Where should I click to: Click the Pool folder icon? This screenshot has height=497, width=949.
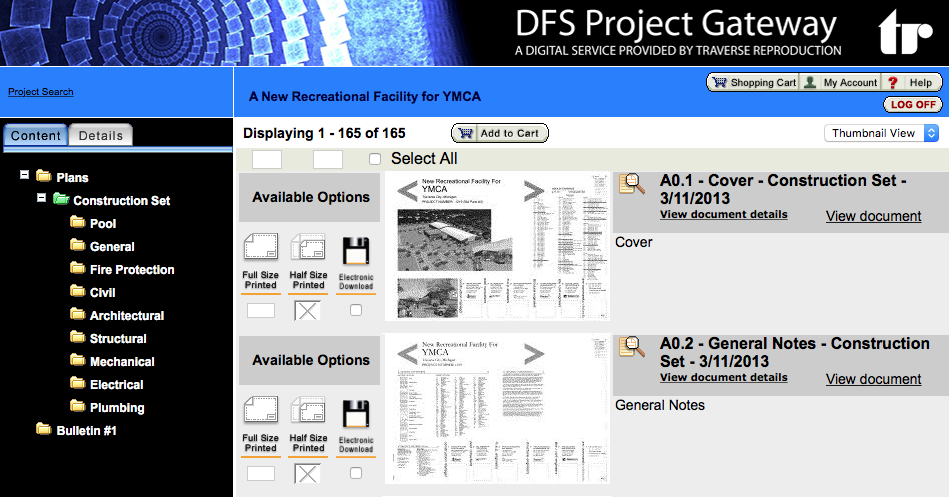click(x=77, y=222)
